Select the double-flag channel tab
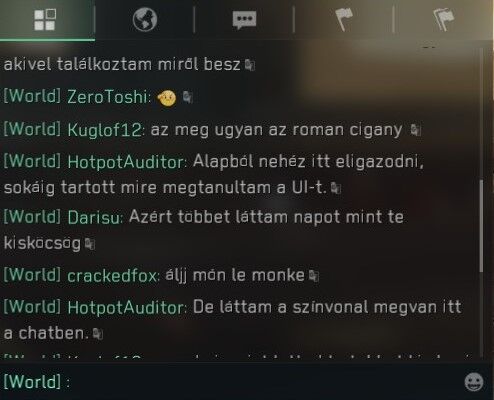 click(444, 20)
